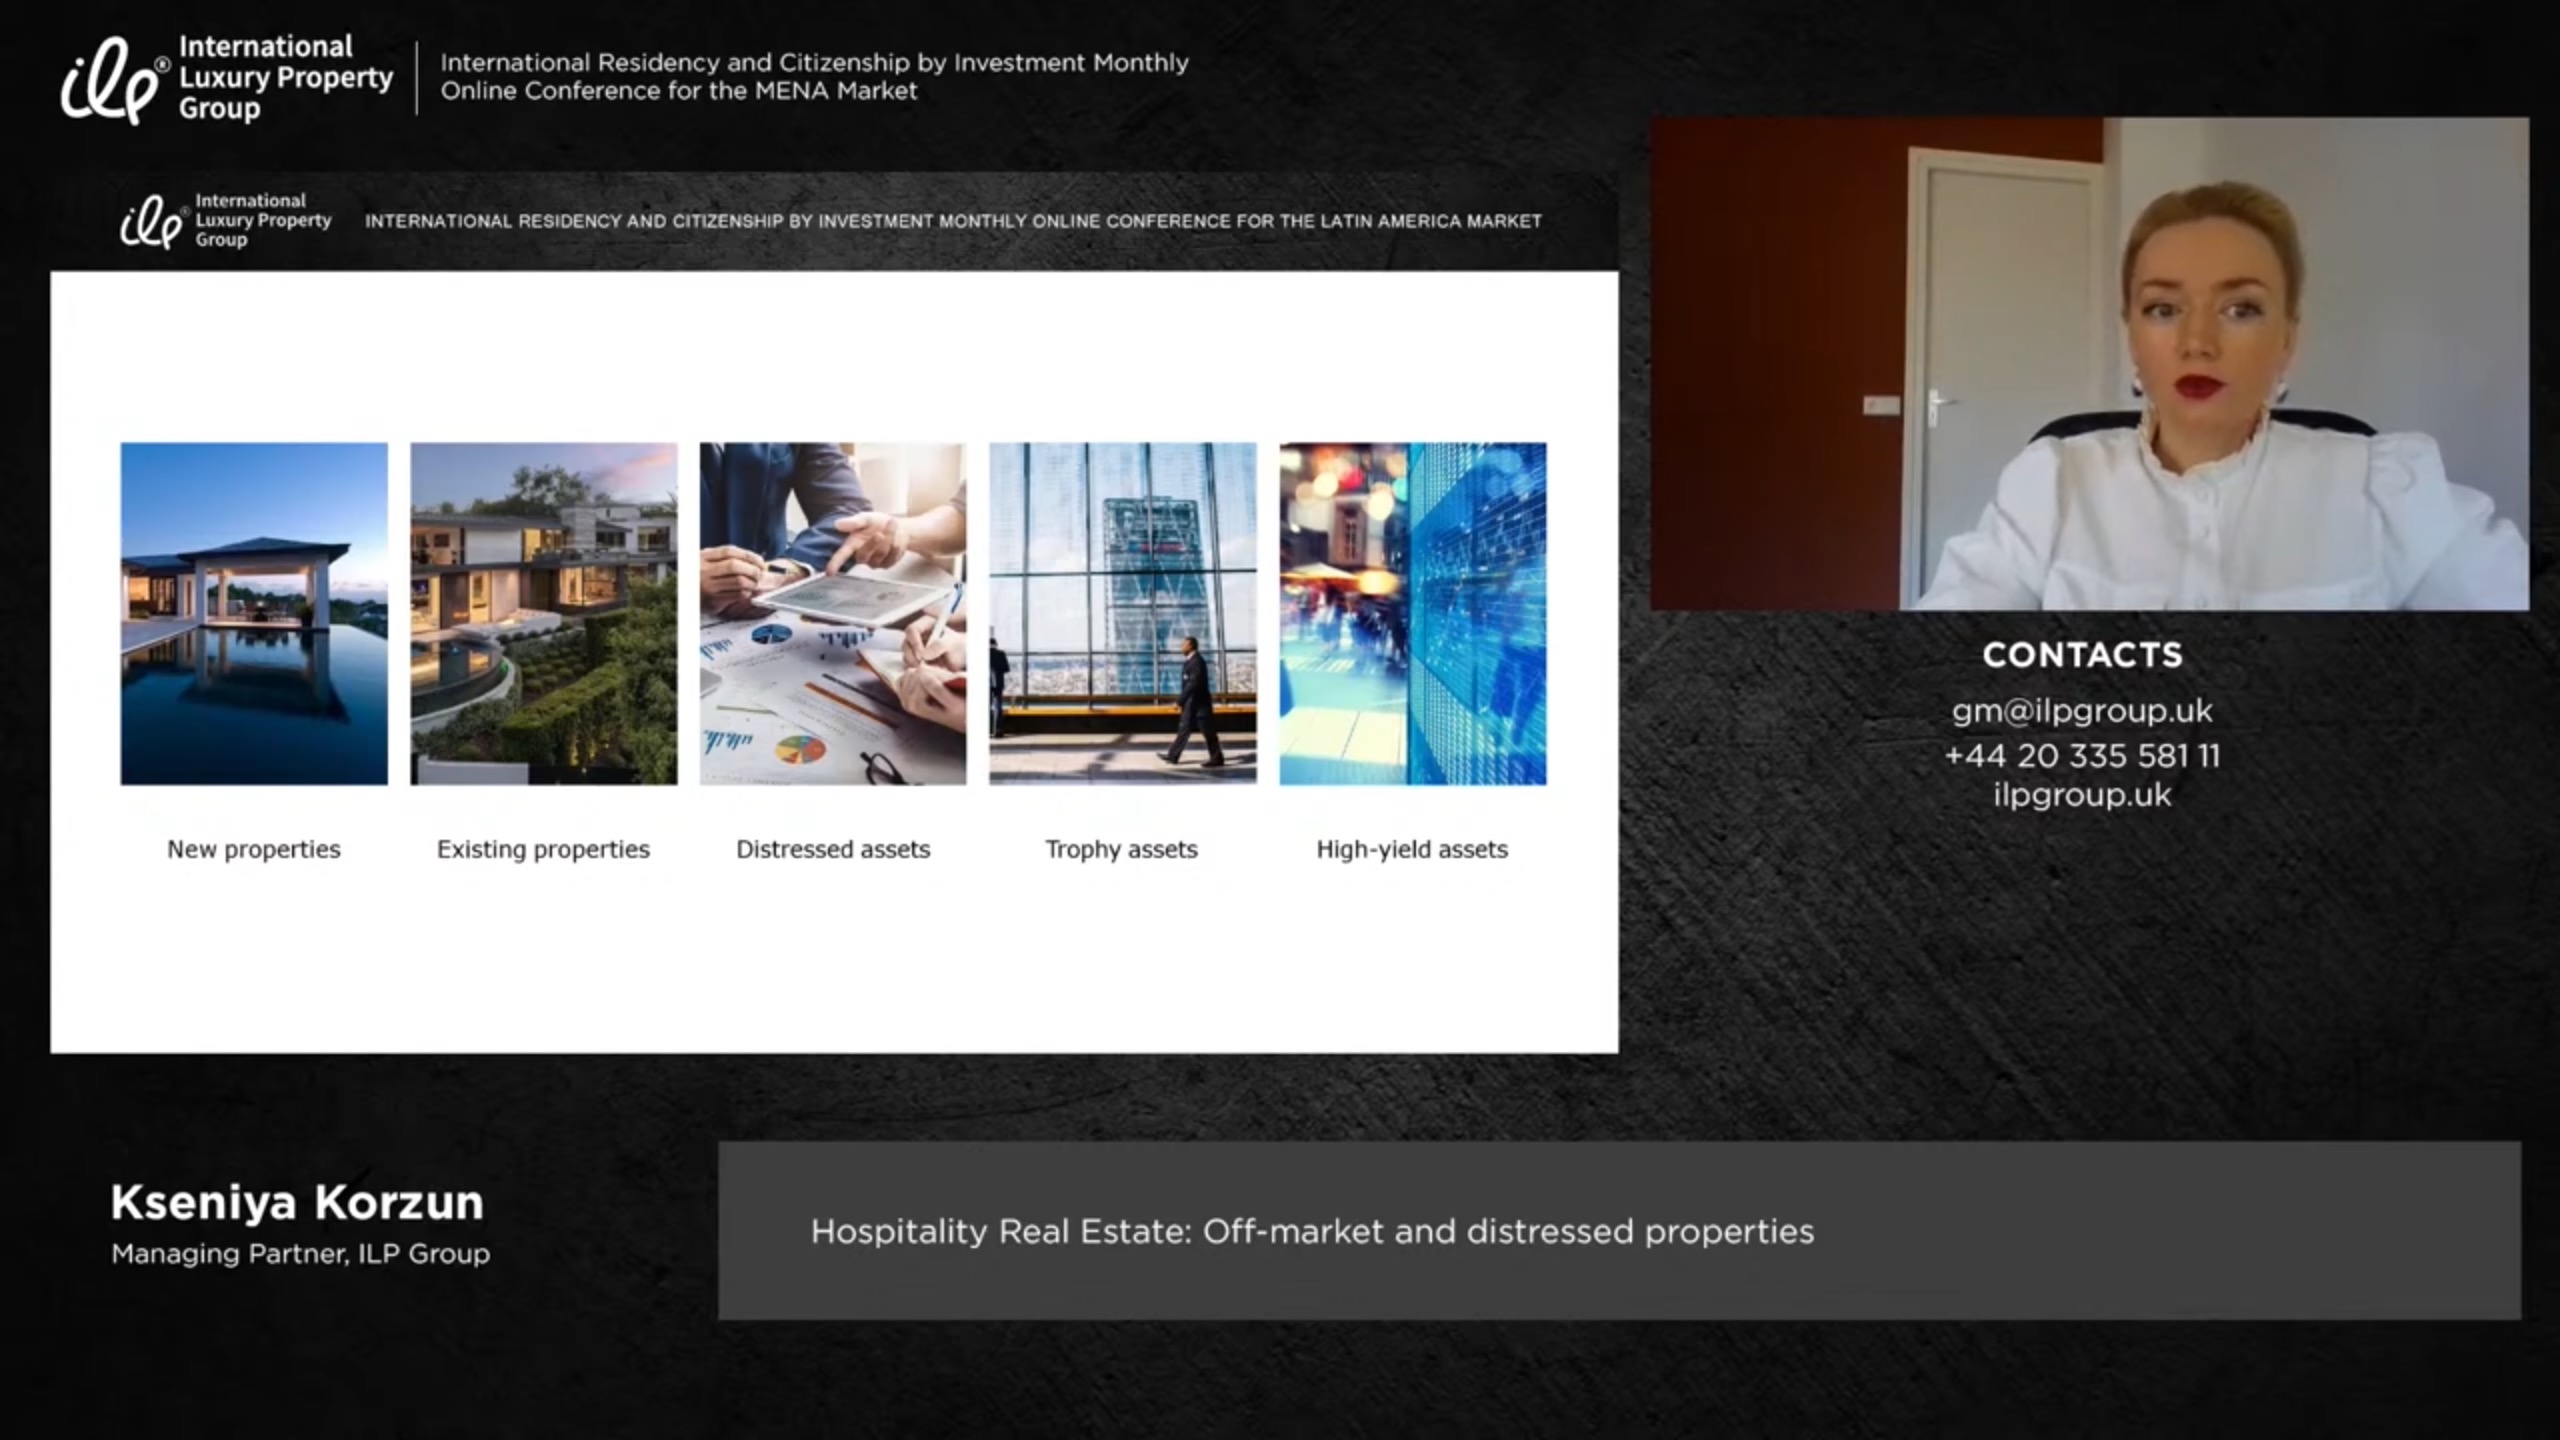Select the Trophy assets skyscraper image

tap(1122, 613)
